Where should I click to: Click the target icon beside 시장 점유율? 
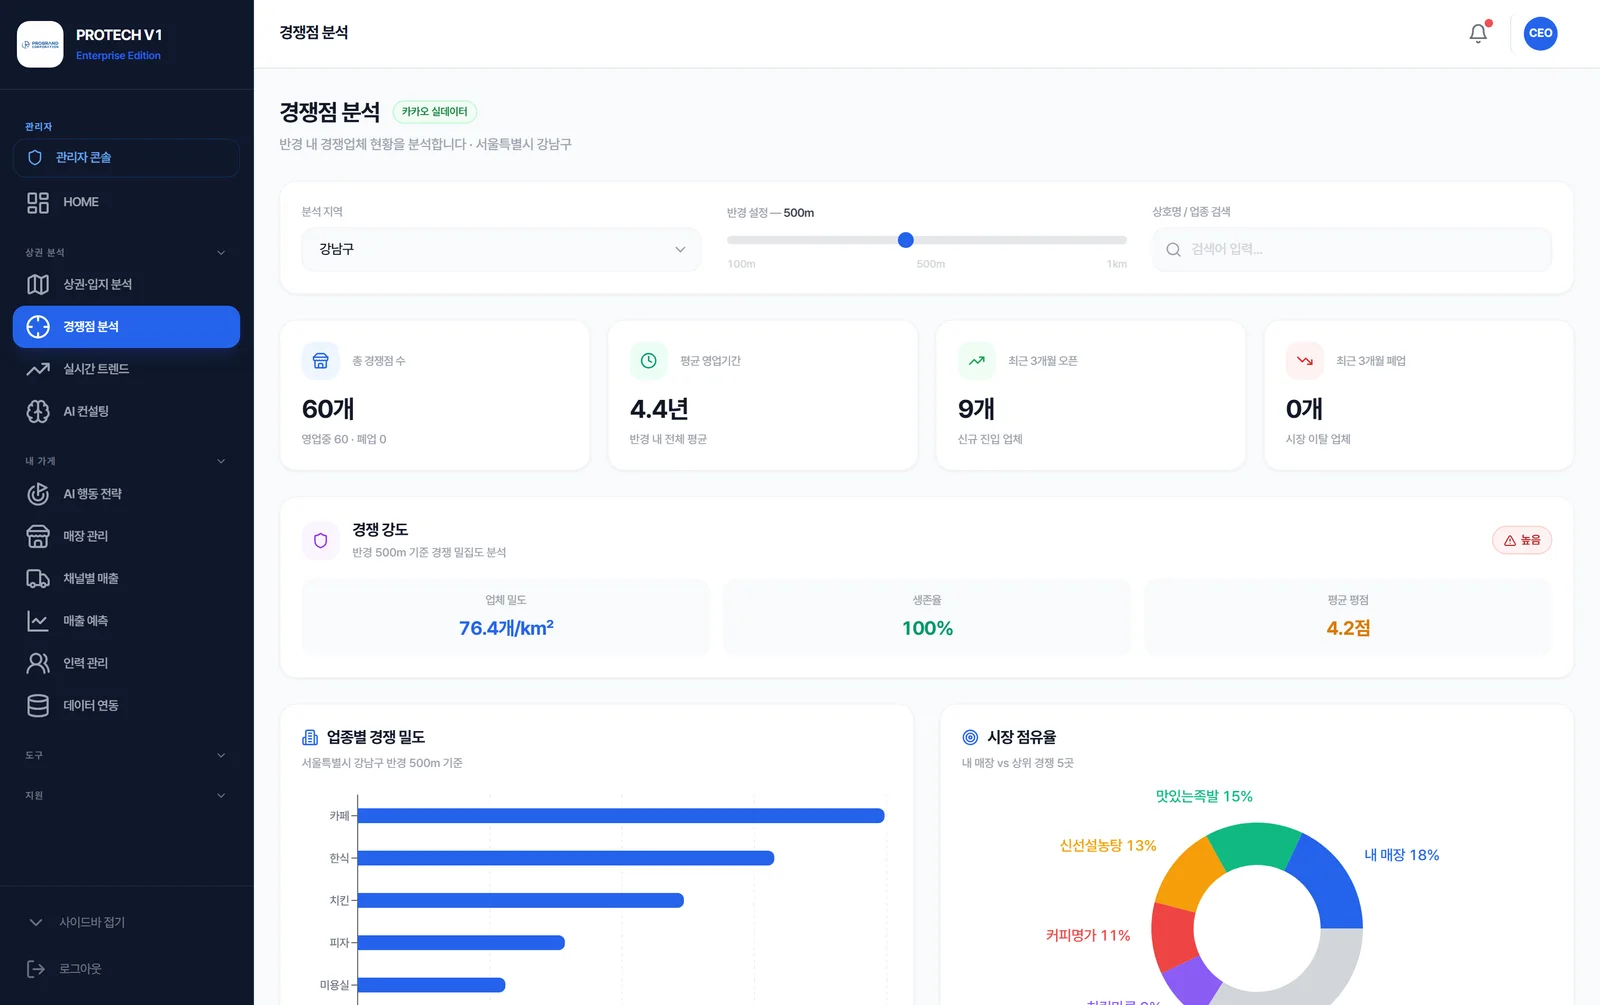point(970,738)
